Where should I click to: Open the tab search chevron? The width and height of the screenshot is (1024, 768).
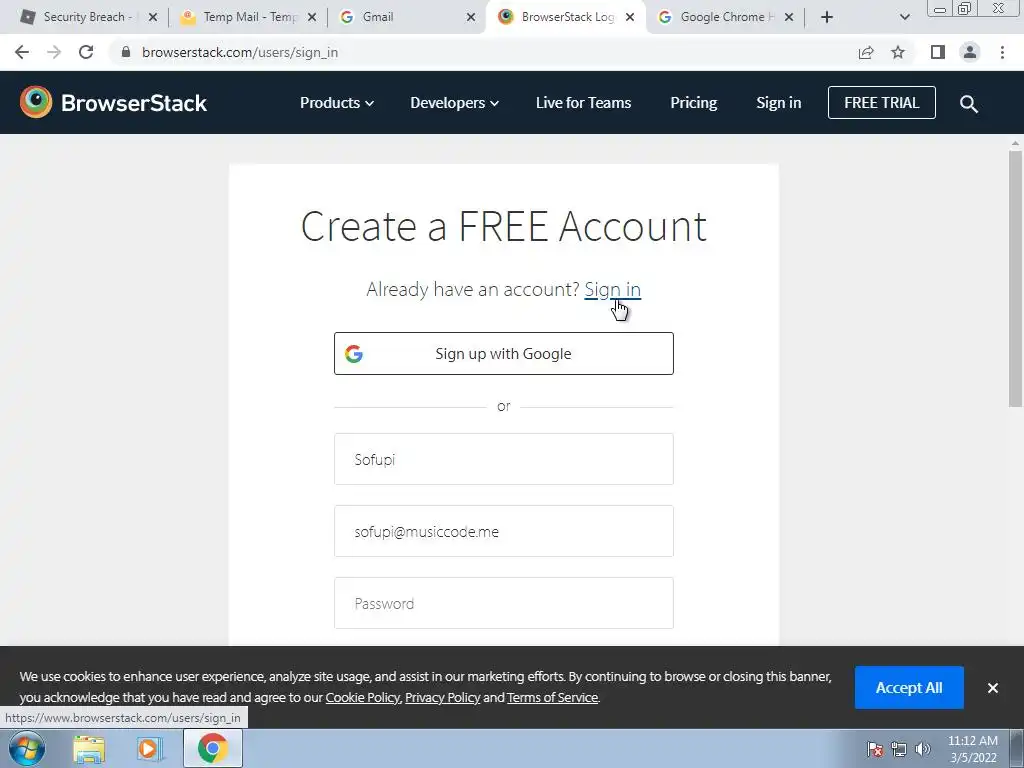point(904,17)
